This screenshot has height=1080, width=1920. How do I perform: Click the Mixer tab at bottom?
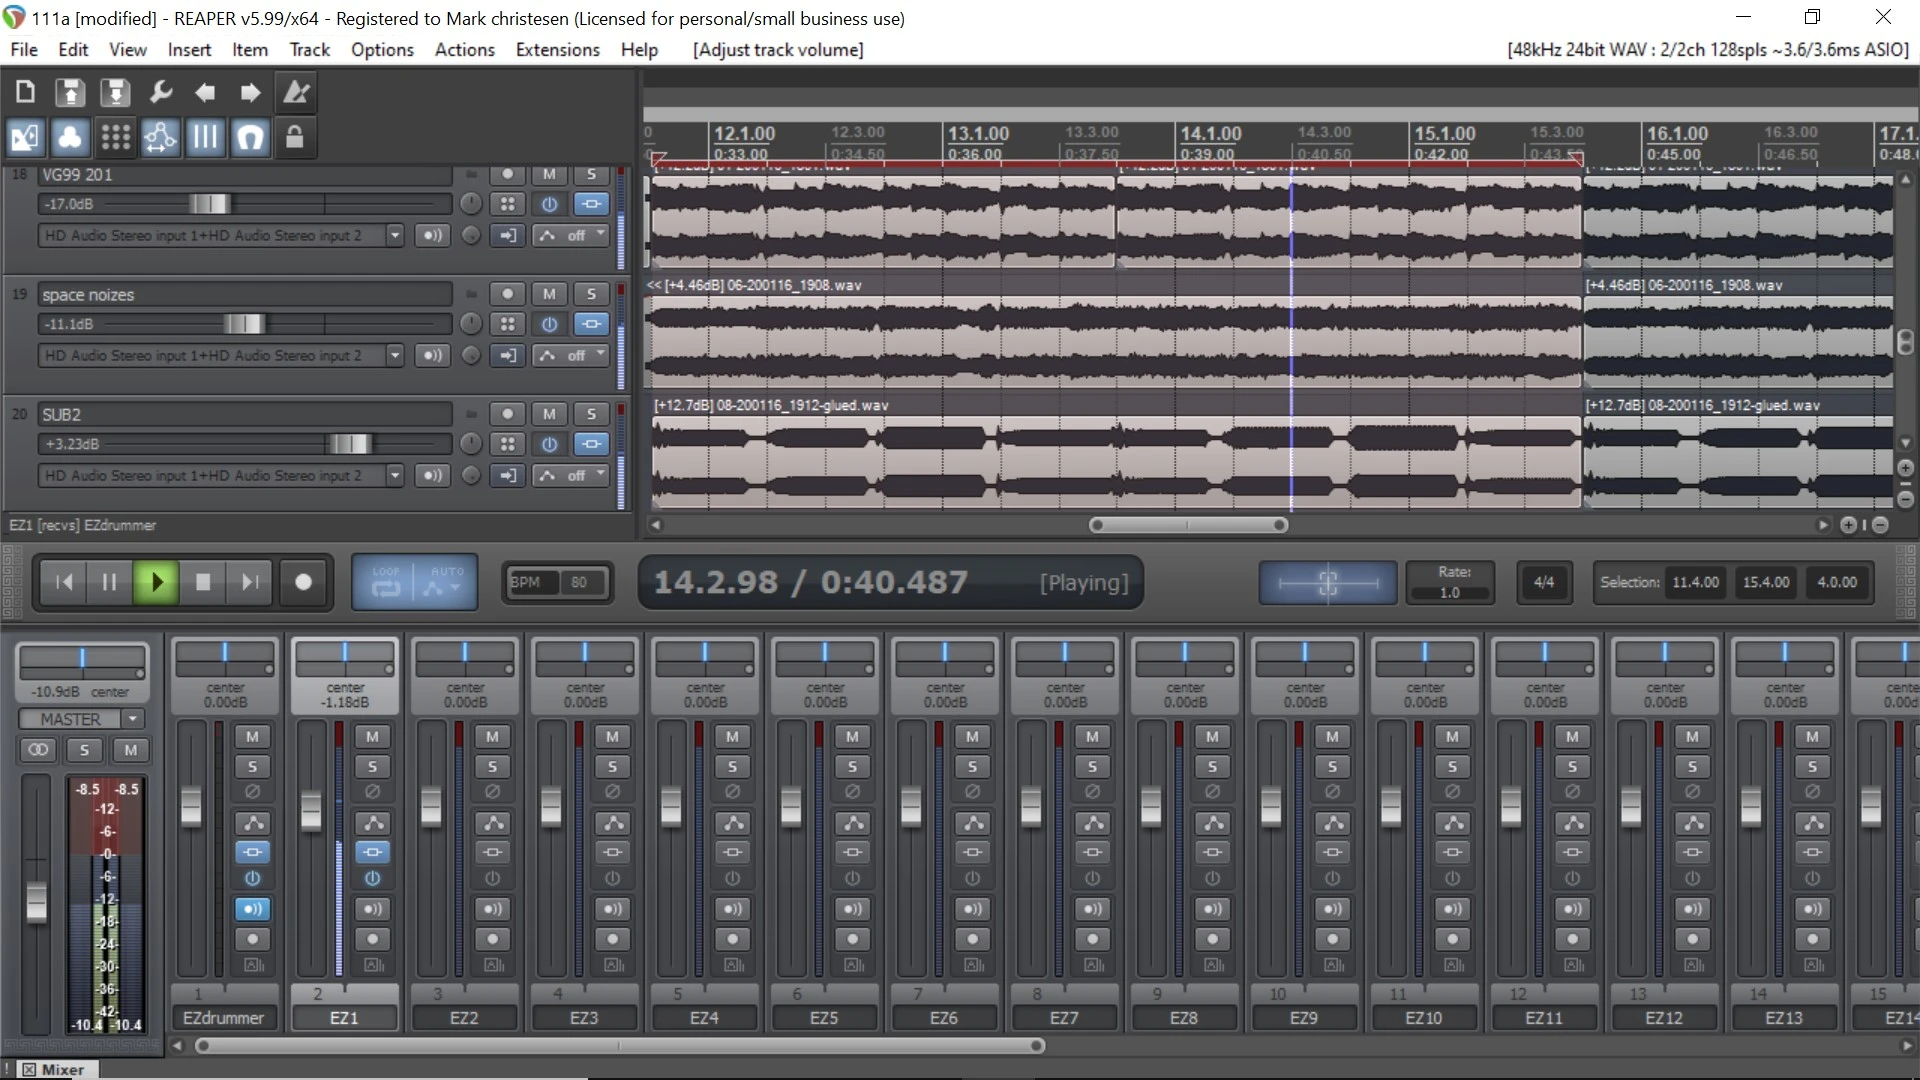(62, 1069)
